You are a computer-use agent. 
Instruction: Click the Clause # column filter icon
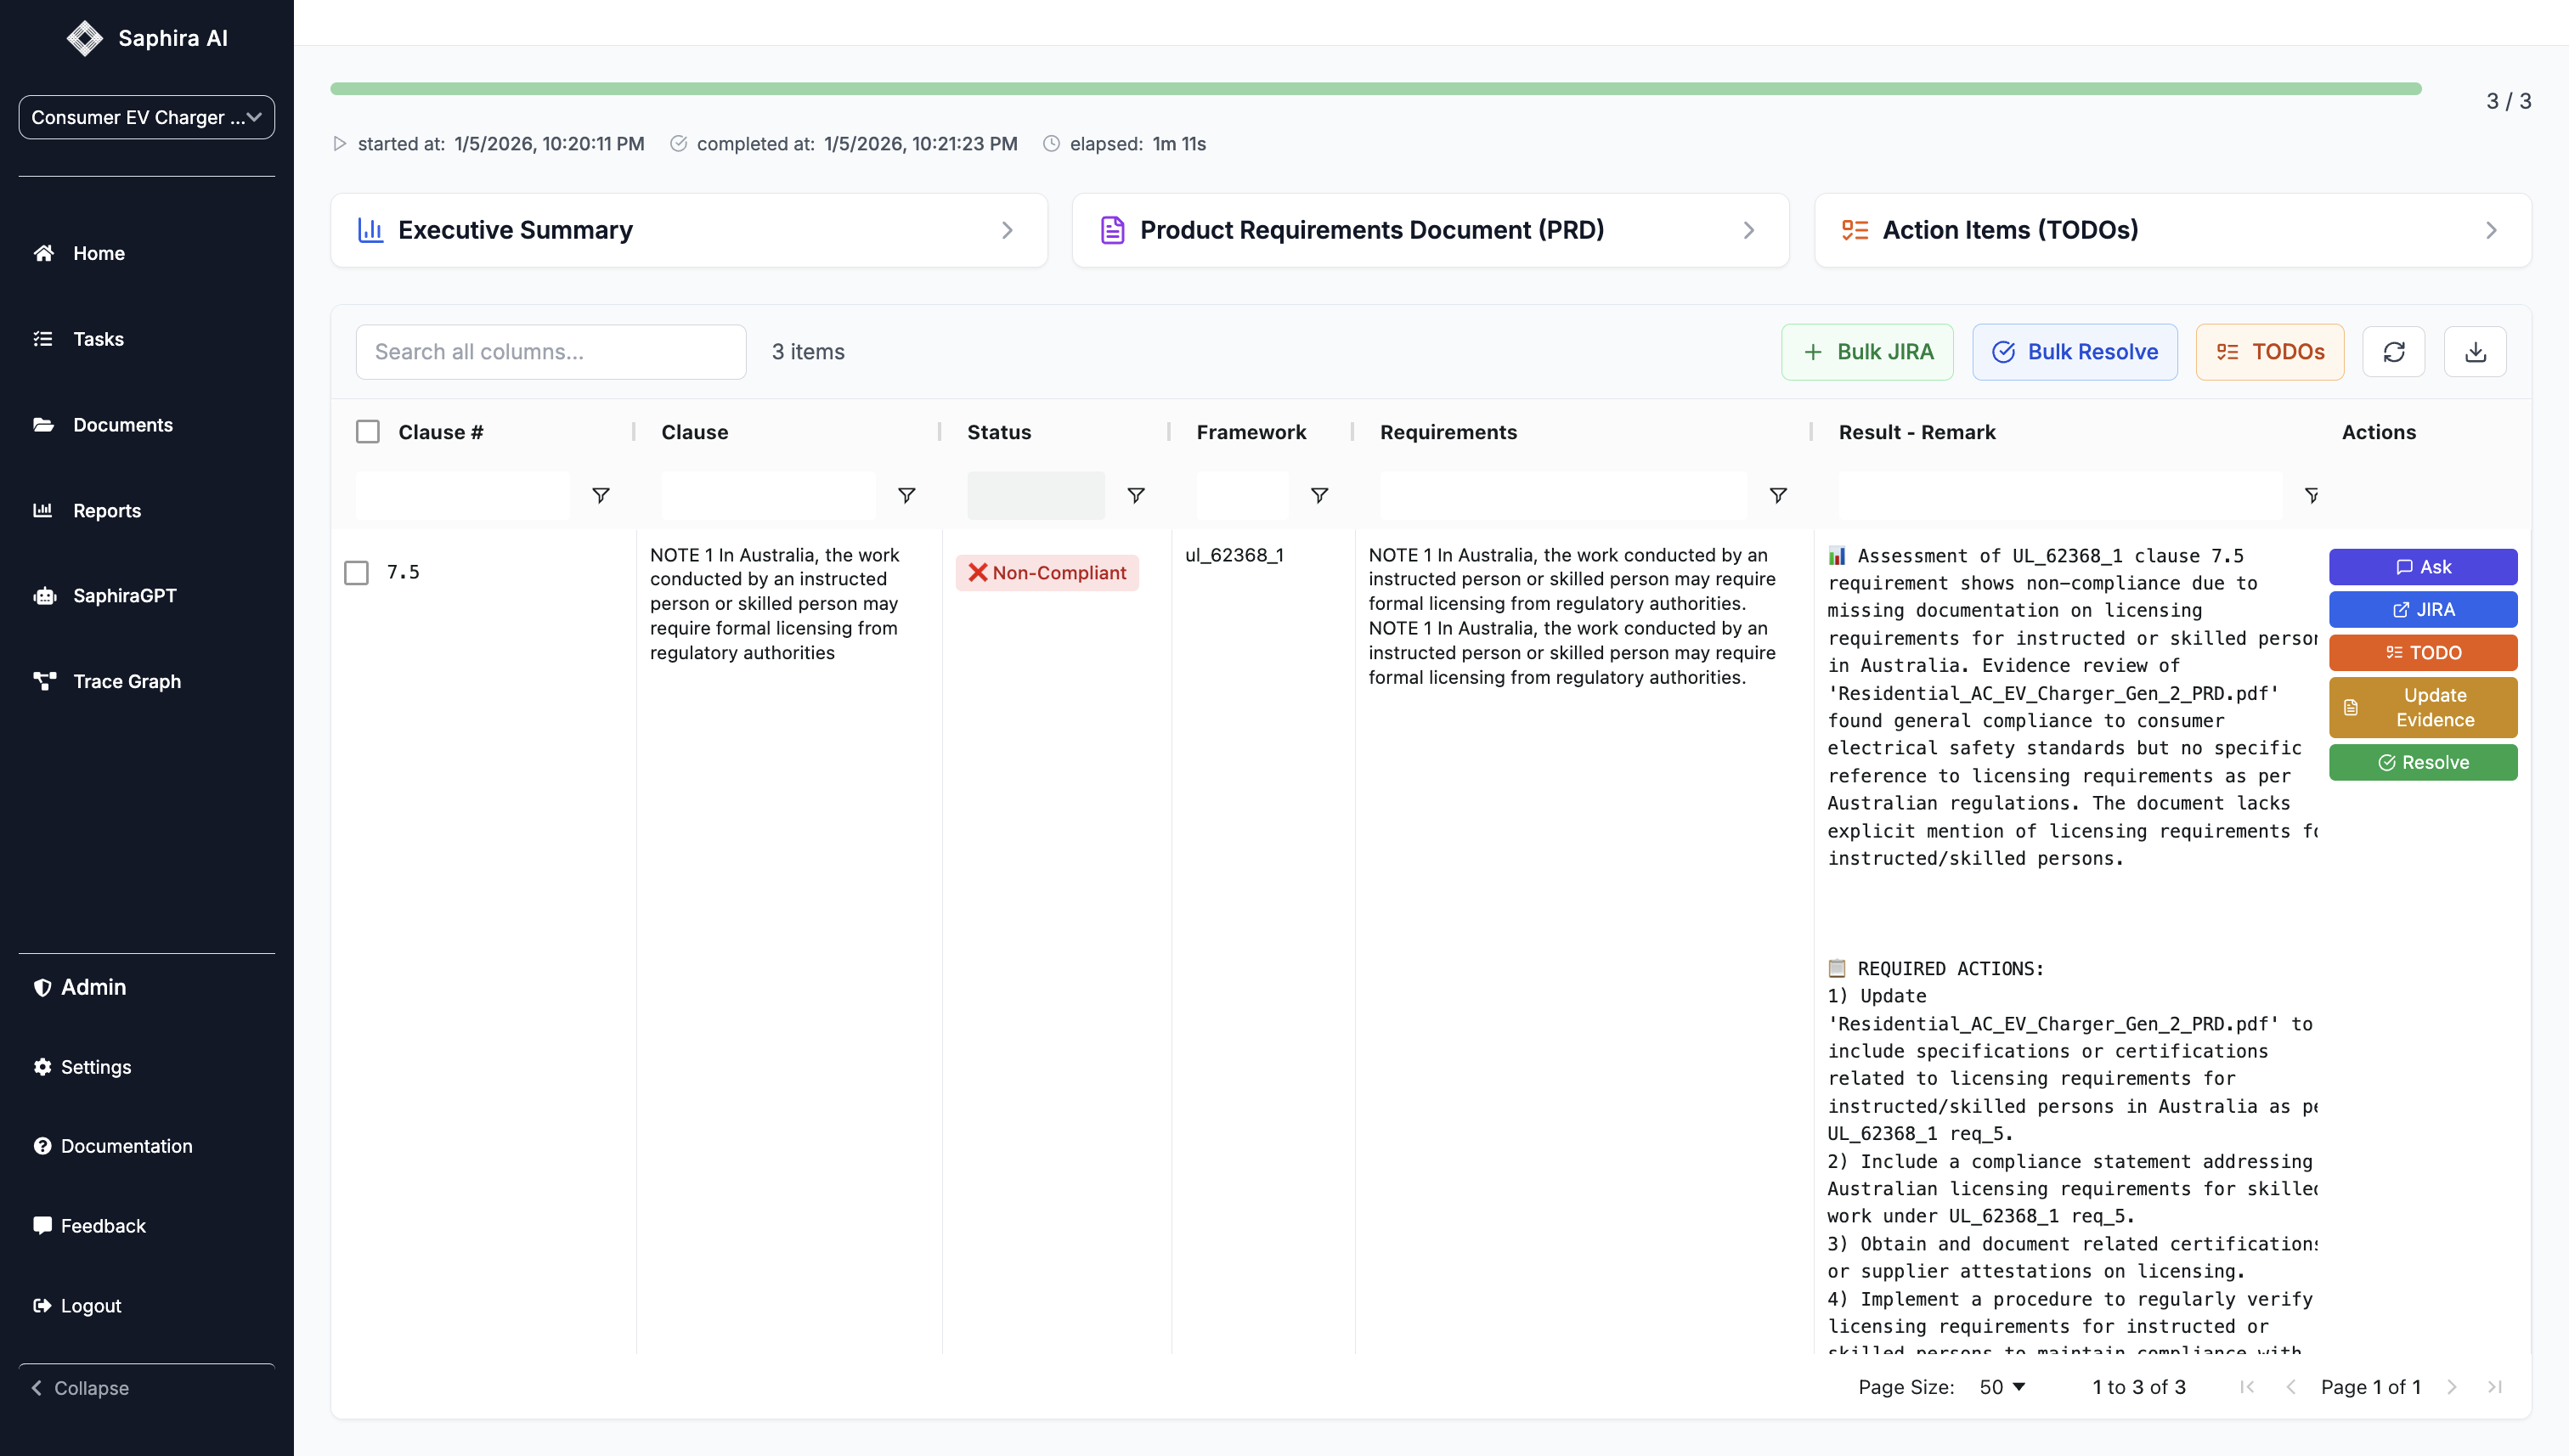click(x=601, y=496)
